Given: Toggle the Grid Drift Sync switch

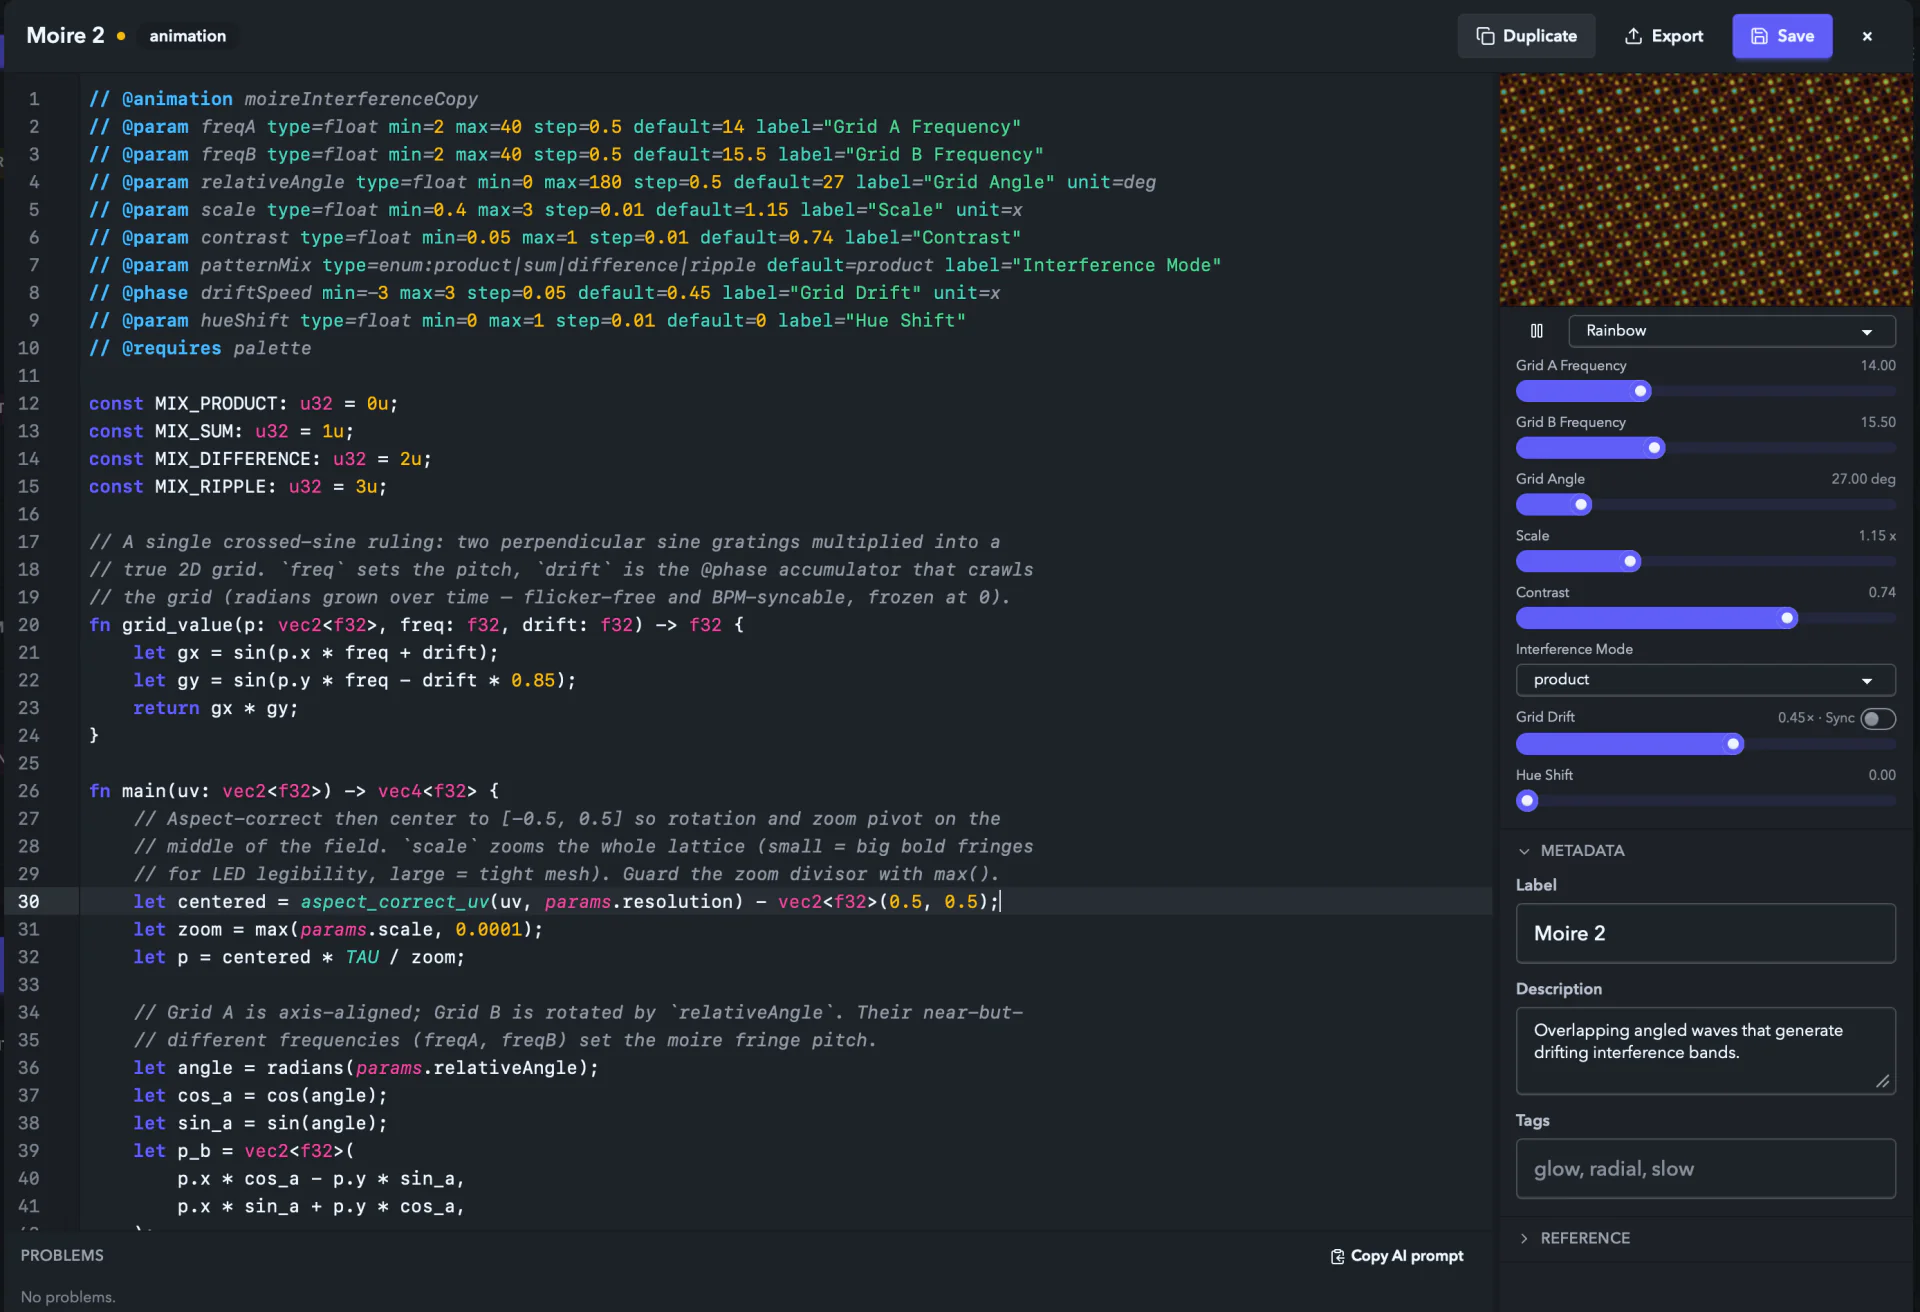Looking at the screenshot, I should pyautogui.click(x=1877, y=718).
